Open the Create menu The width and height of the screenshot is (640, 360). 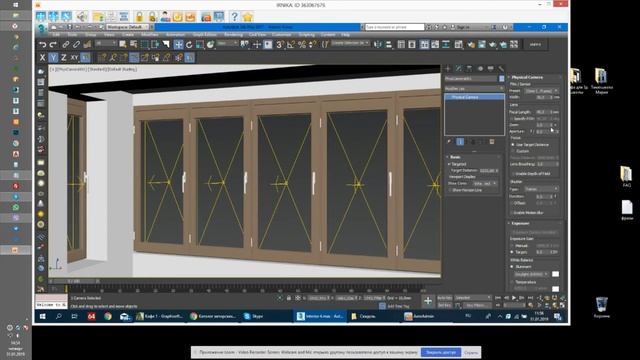click(128, 35)
